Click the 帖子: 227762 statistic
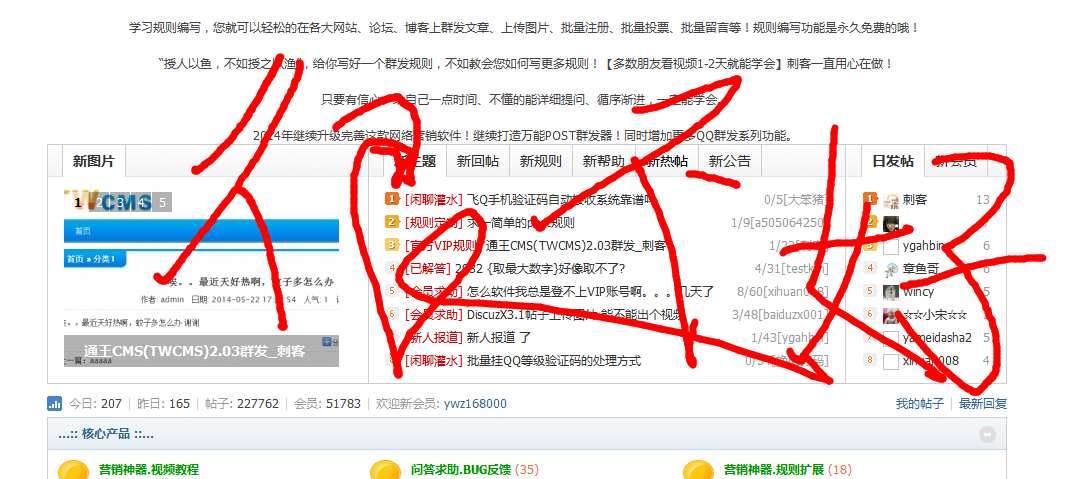The width and height of the screenshot is (1081, 479). [x=242, y=403]
